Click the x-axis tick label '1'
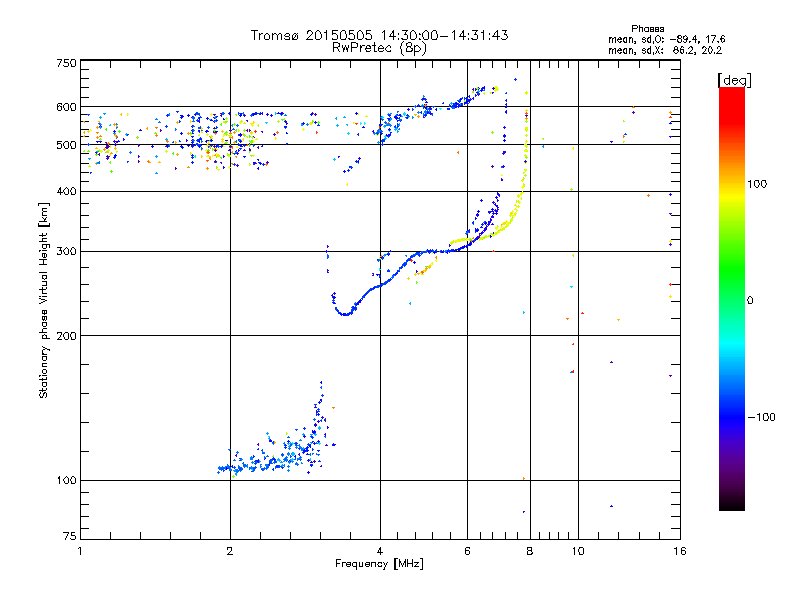800x600 pixels. [80, 551]
